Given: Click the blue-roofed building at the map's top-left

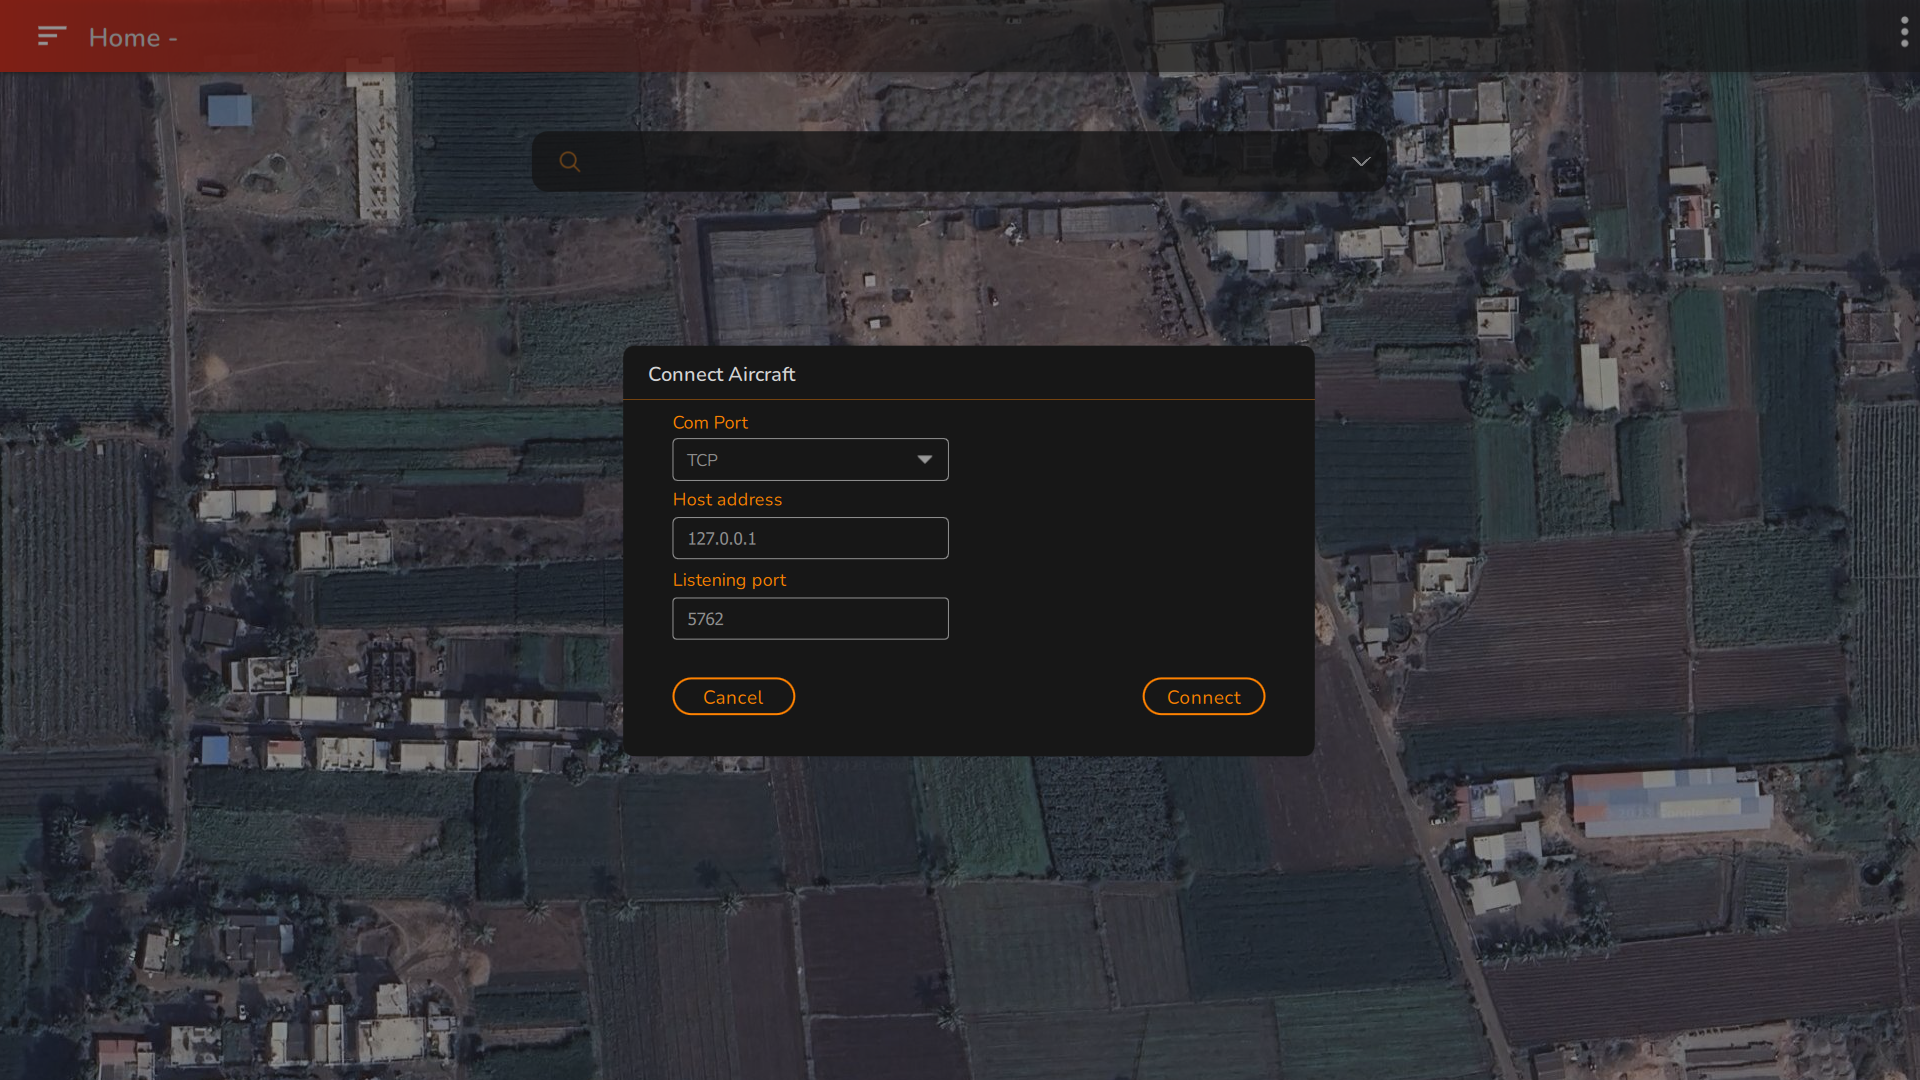Looking at the screenshot, I should pos(229,110).
